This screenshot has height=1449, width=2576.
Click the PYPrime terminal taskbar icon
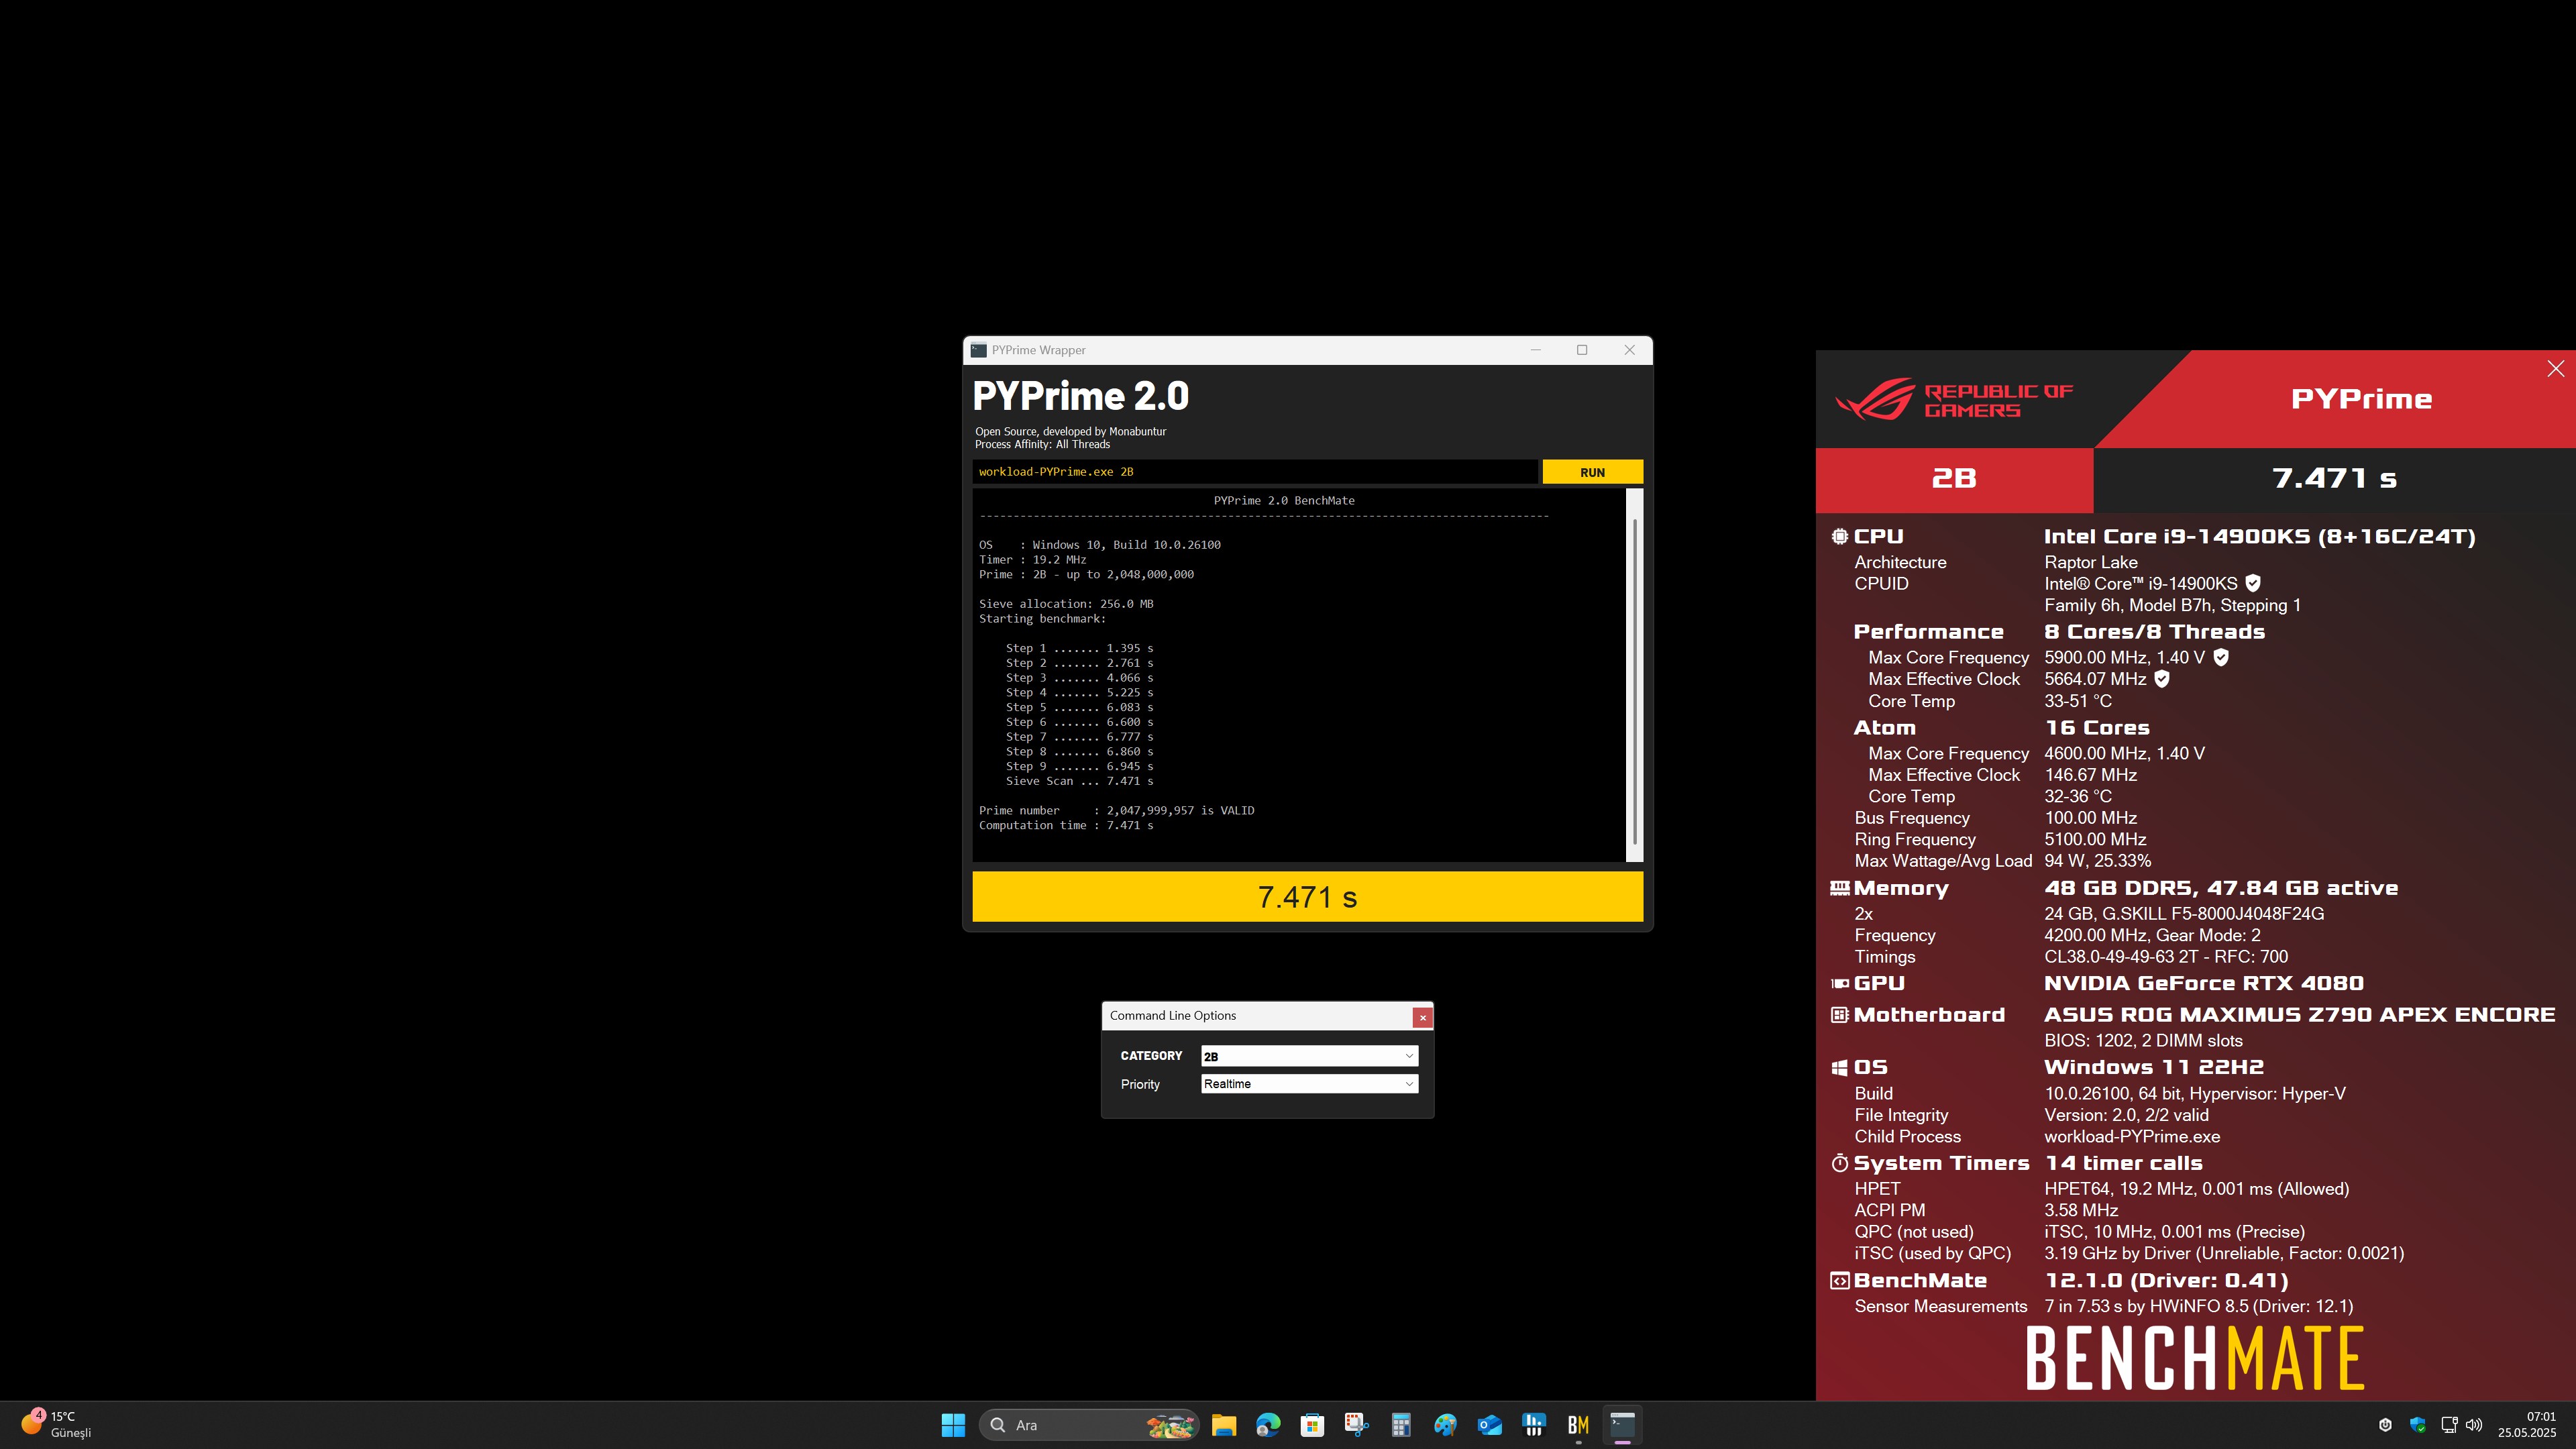pos(1622,1425)
